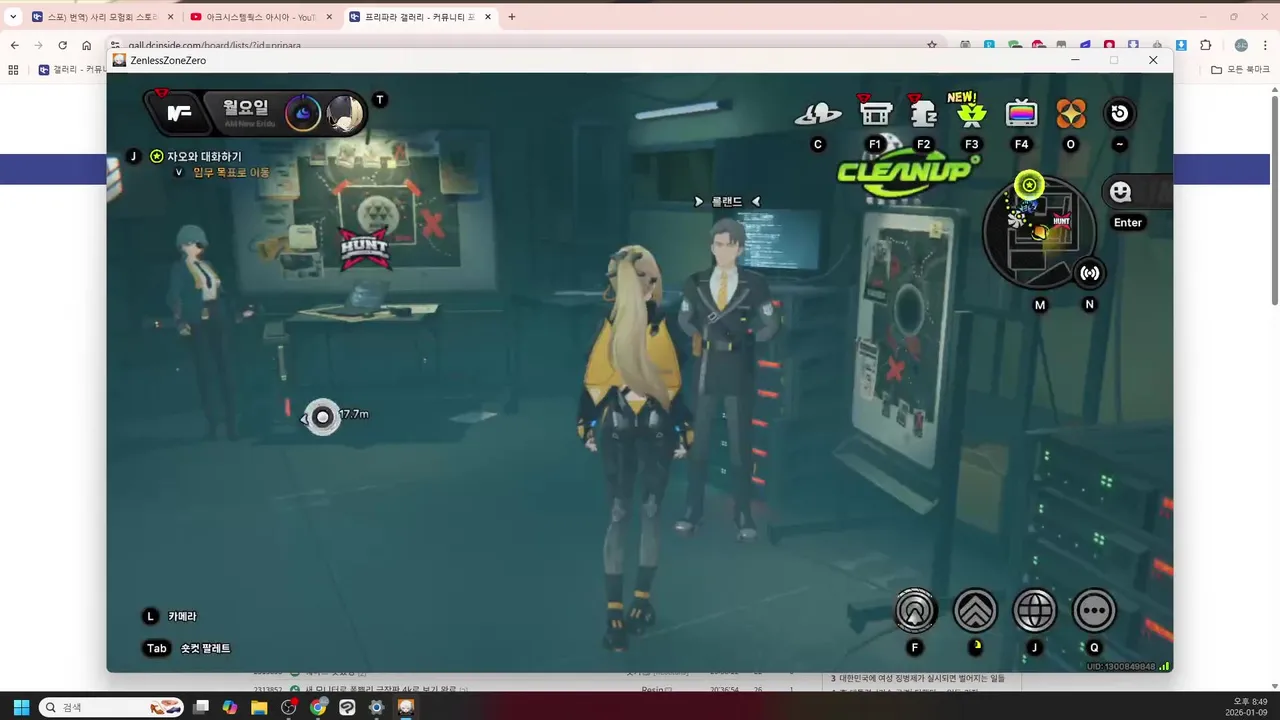Open the three-dots button labeled Q
The width and height of the screenshot is (1280, 720).
pyautogui.click(x=1095, y=610)
